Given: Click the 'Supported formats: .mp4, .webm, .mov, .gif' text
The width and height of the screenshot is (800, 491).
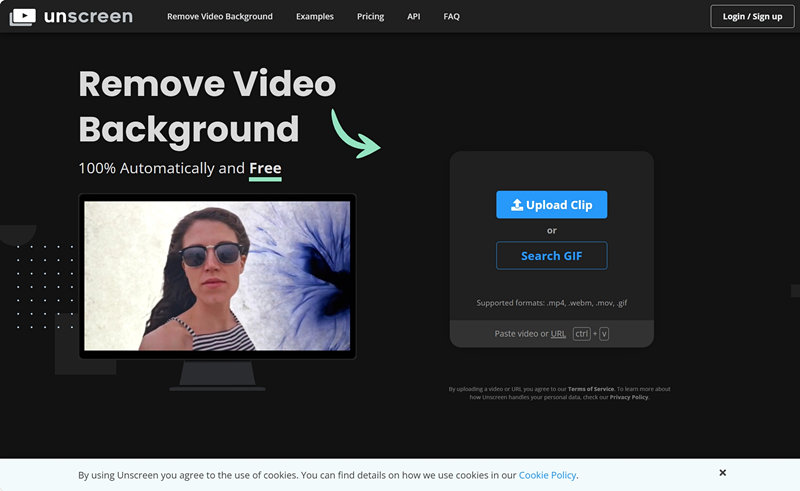Looking at the screenshot, I should 552,303.
